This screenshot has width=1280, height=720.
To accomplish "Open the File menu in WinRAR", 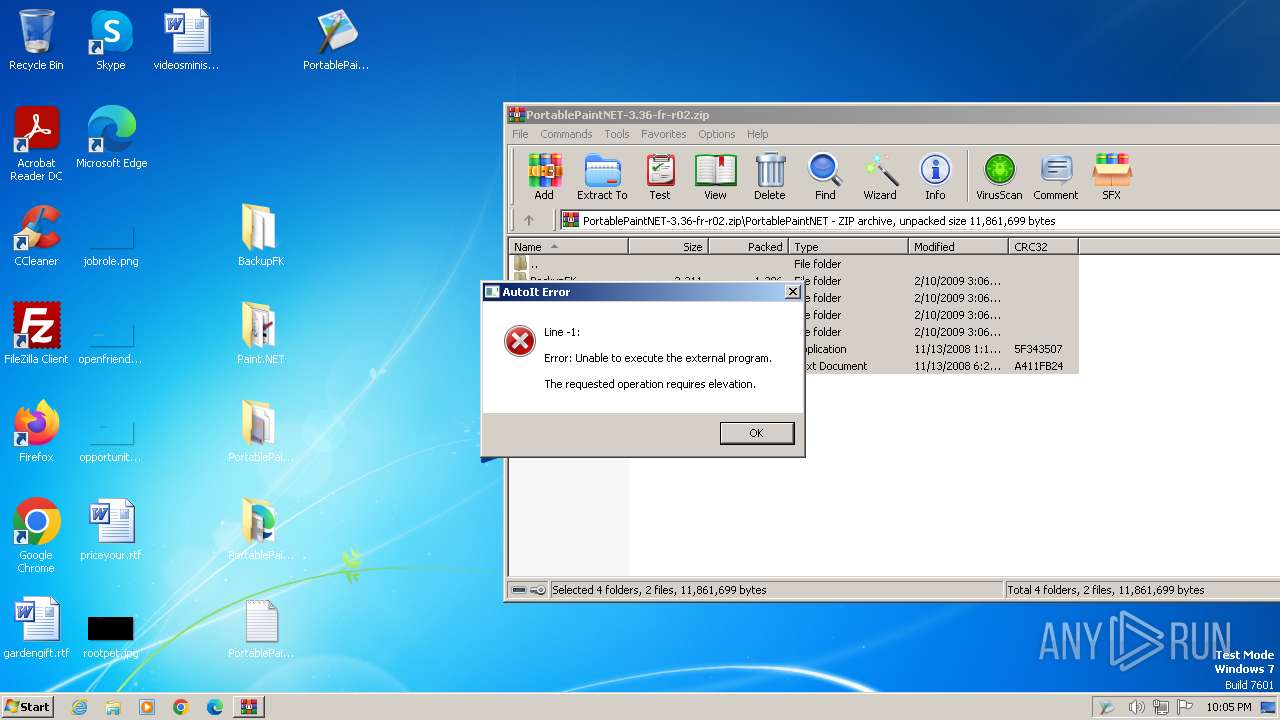I will (x=520, y=134).
